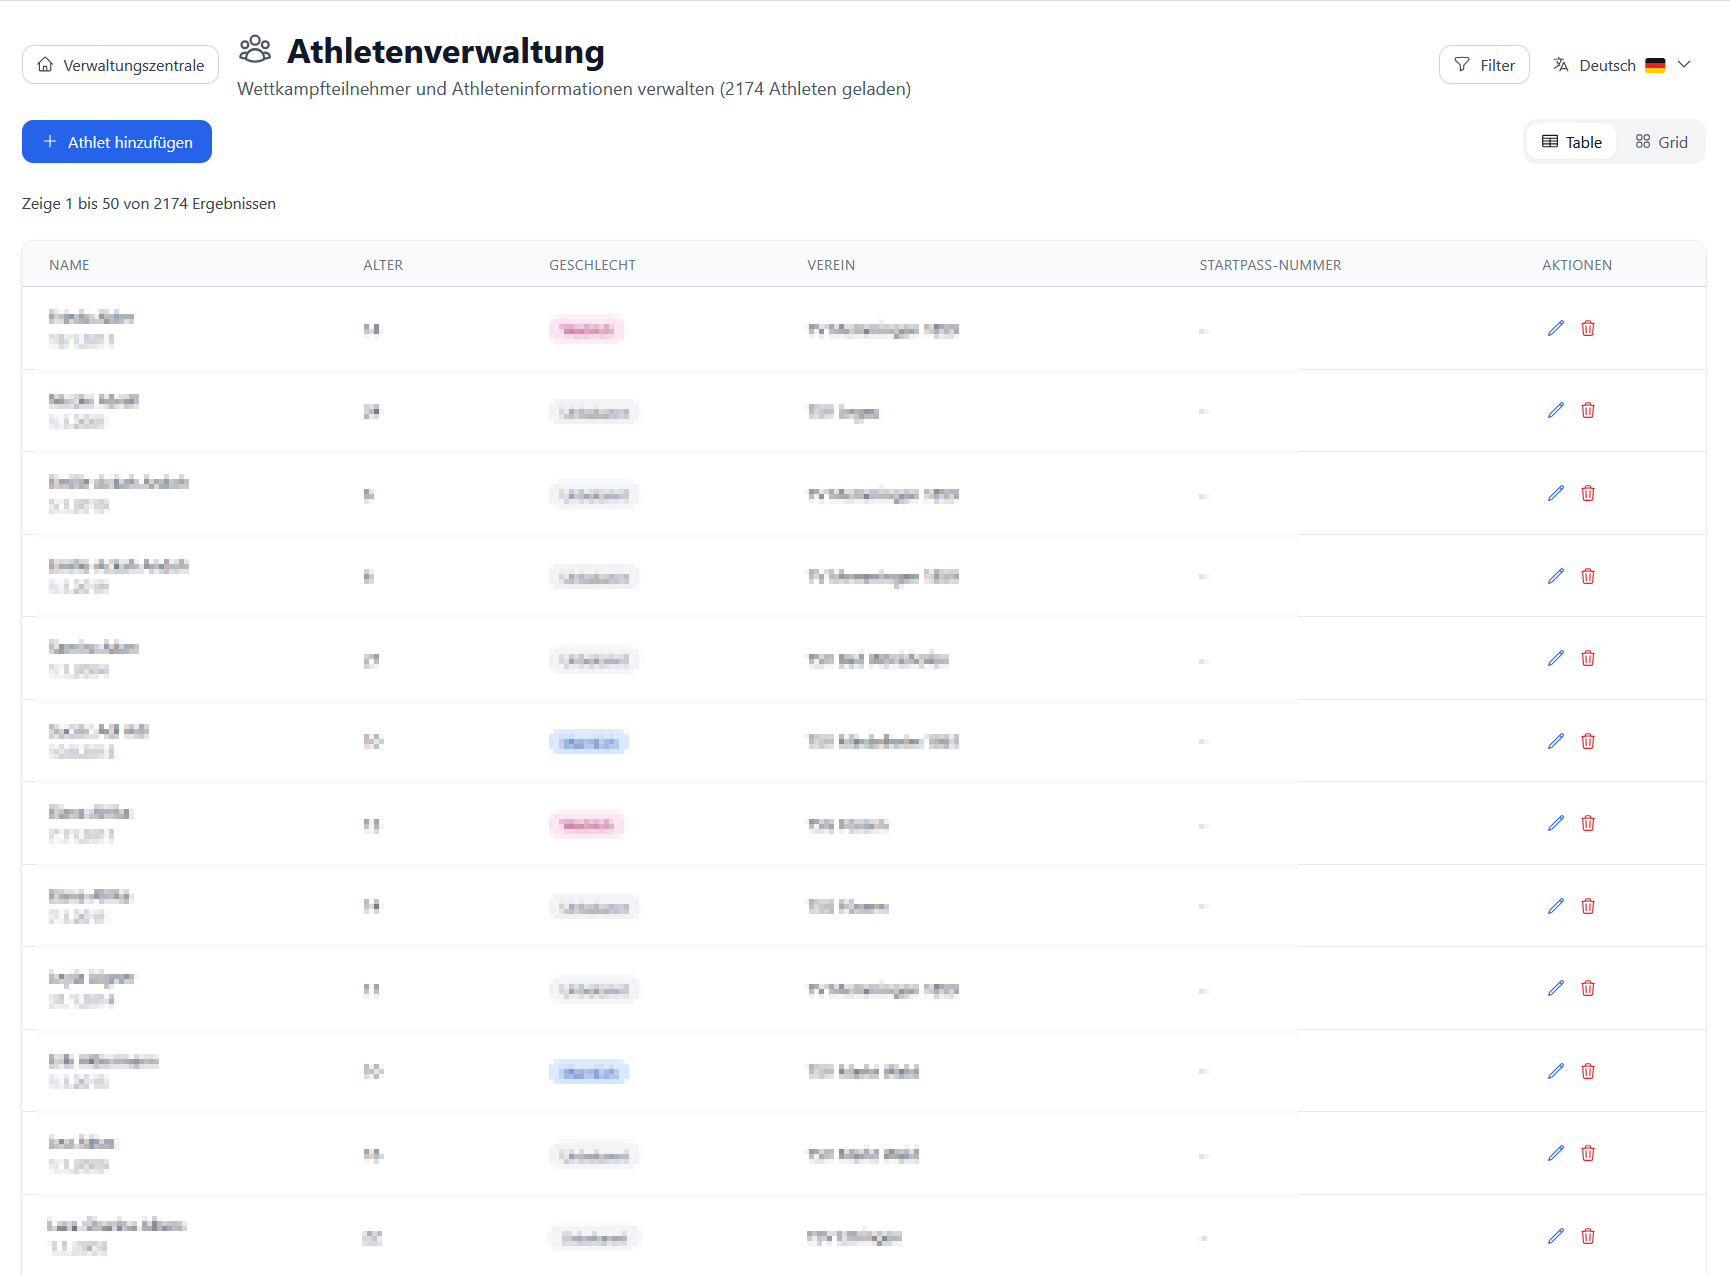The image size is (1730, 1275).
Task: Switch to the Grid view
Action: (x=1661, y=142)
